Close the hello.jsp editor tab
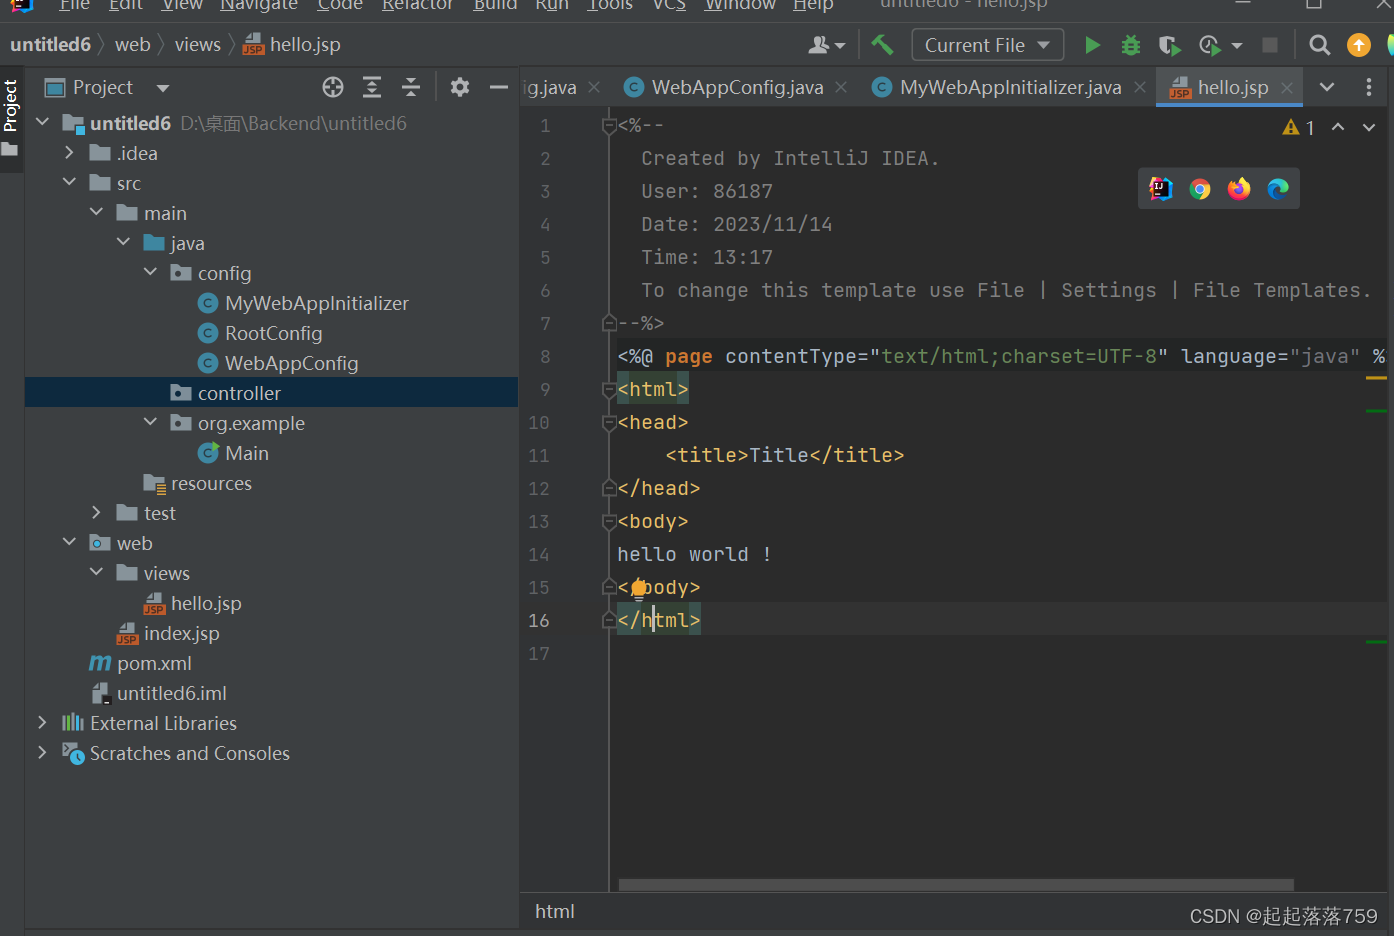The image size is (1394, 936). point(1287,88)
